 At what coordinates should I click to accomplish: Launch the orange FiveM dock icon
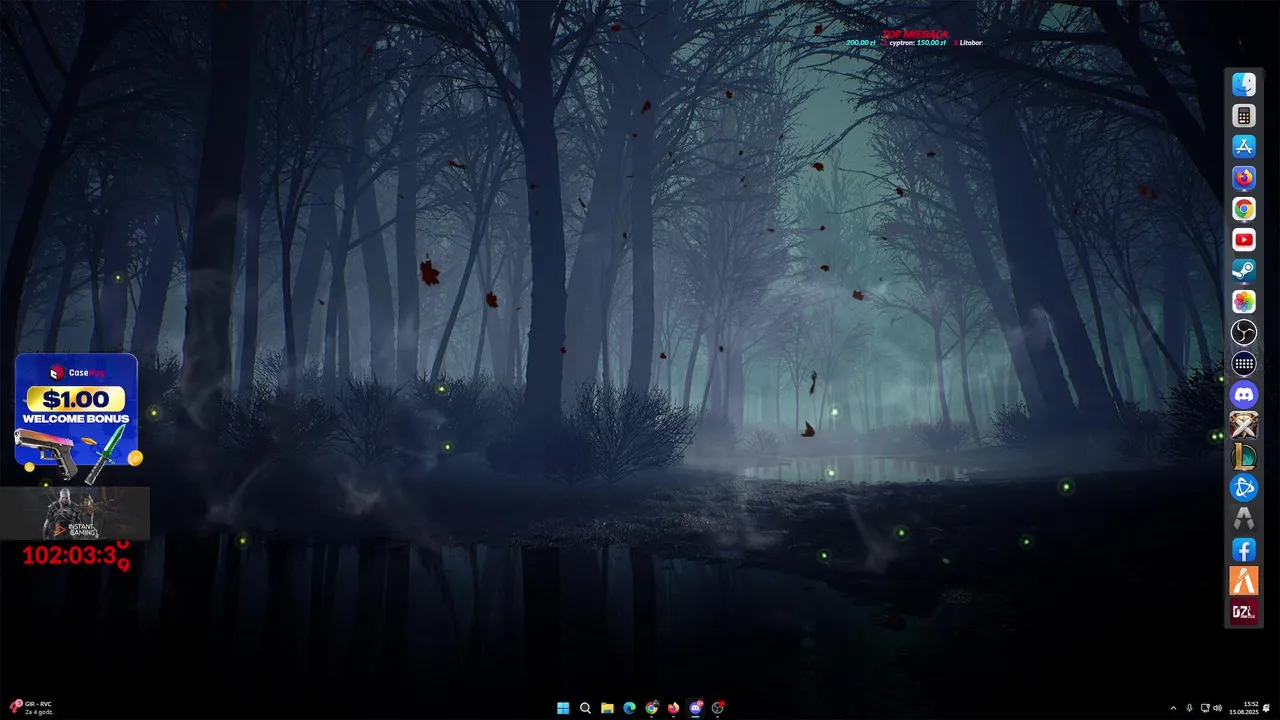pyautogui.click(x=1243, y=581)
